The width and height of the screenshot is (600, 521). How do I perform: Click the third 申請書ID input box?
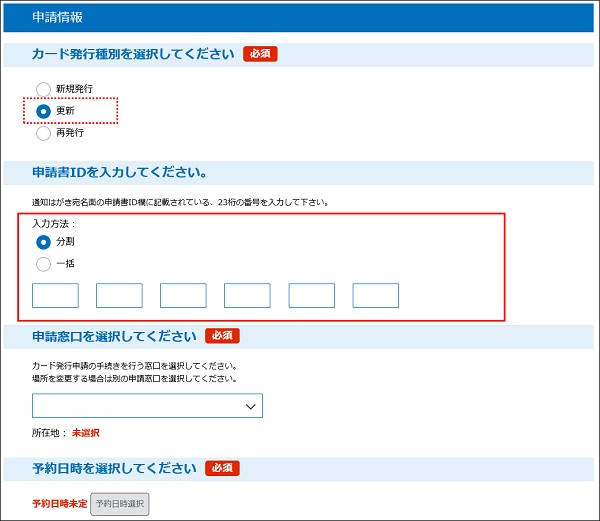click(183, 295)
